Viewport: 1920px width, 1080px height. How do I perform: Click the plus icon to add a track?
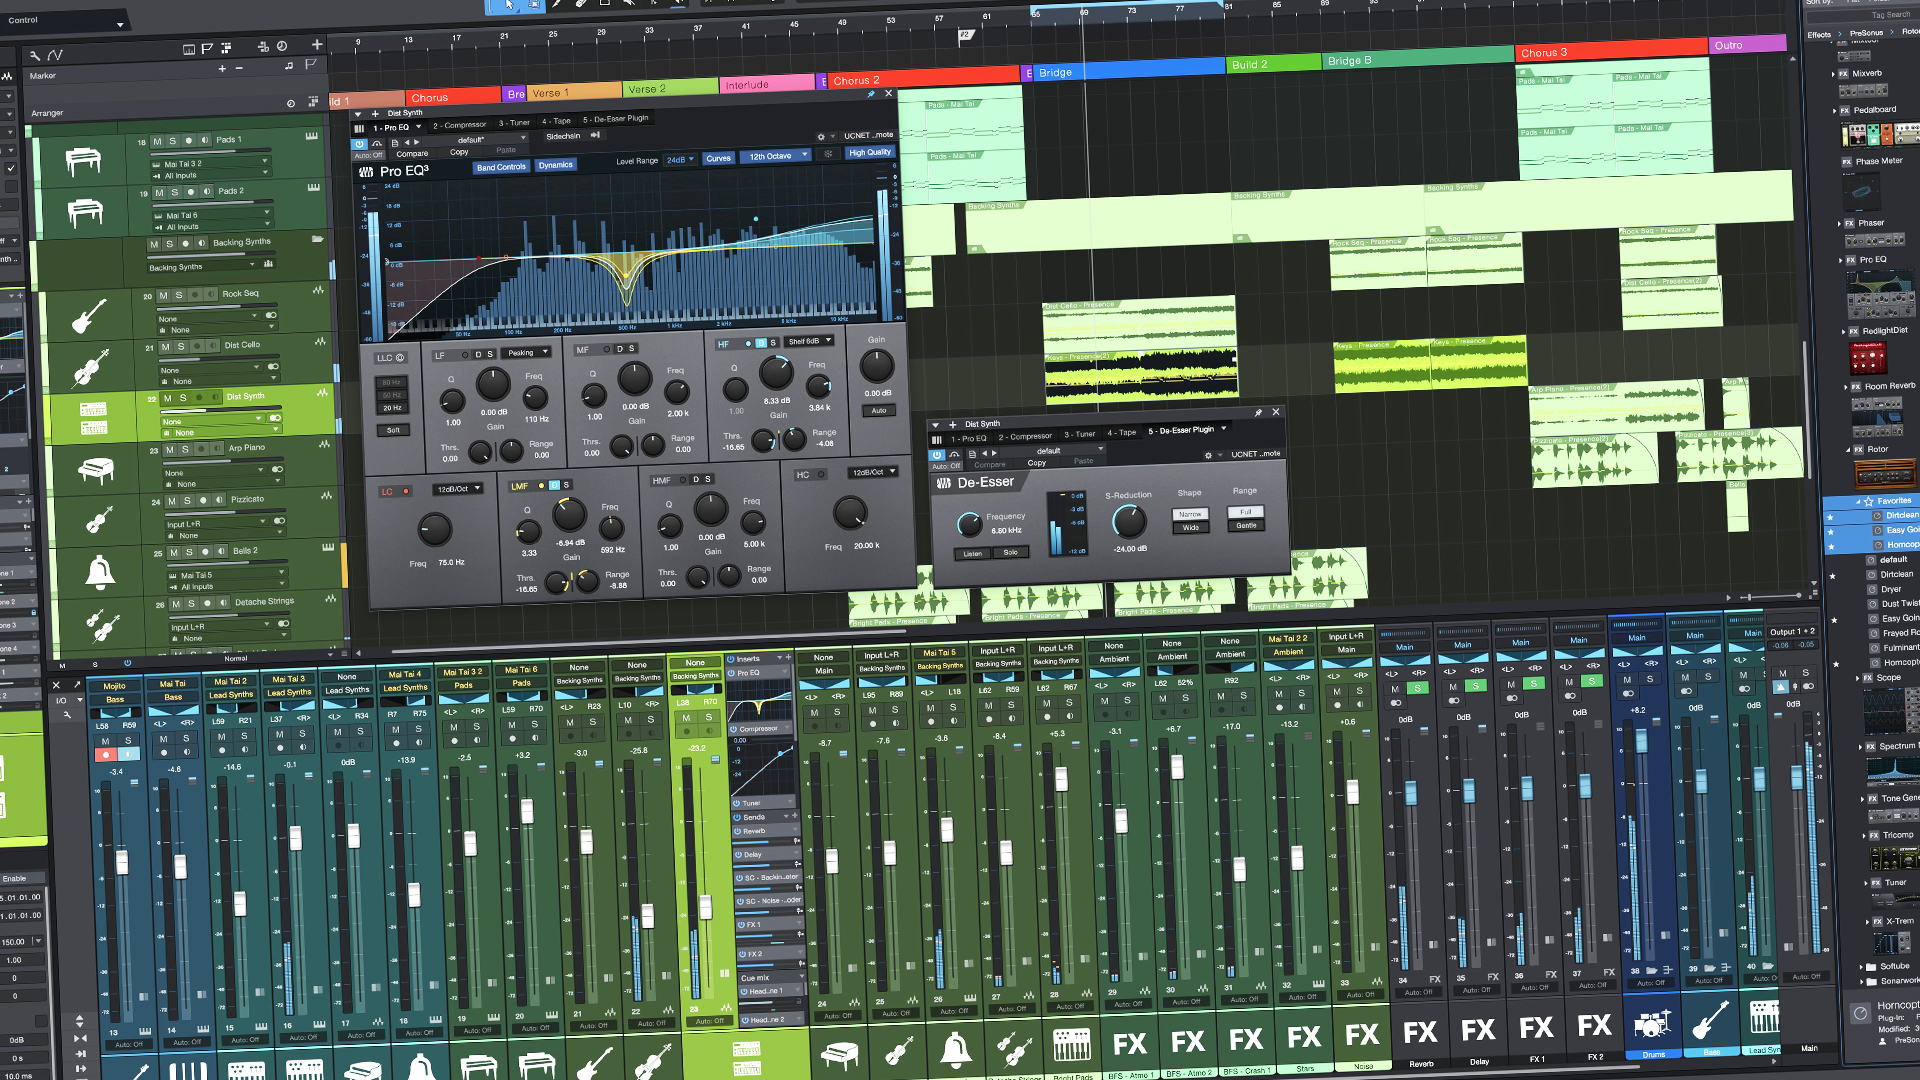[x=317, y=44]
